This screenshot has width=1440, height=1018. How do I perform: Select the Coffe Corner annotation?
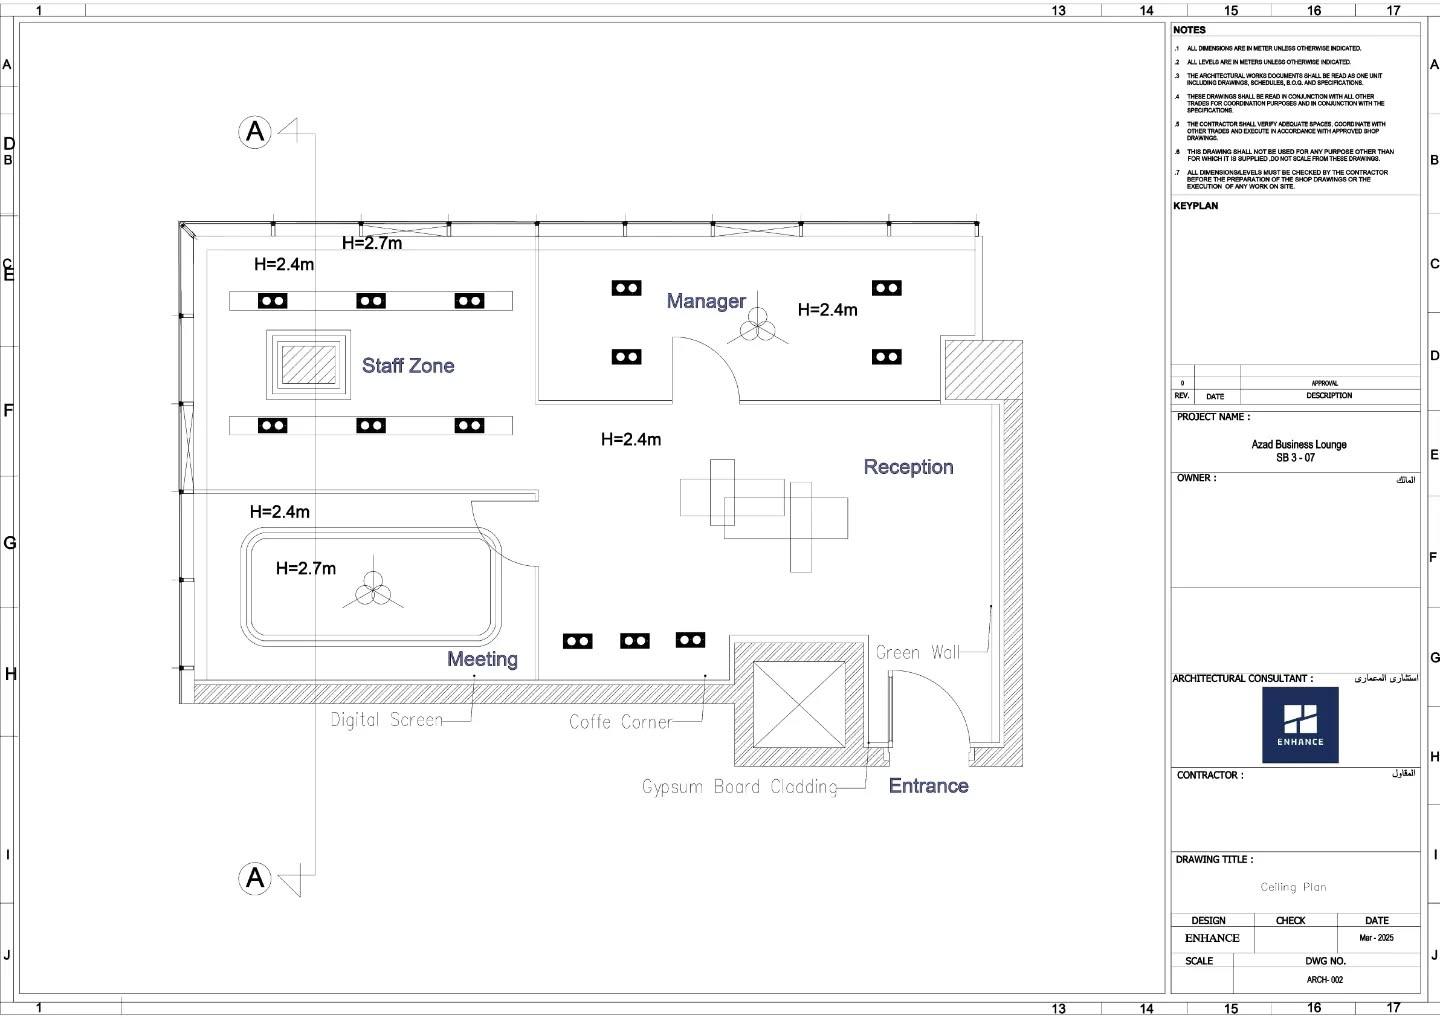coord(620,721)
